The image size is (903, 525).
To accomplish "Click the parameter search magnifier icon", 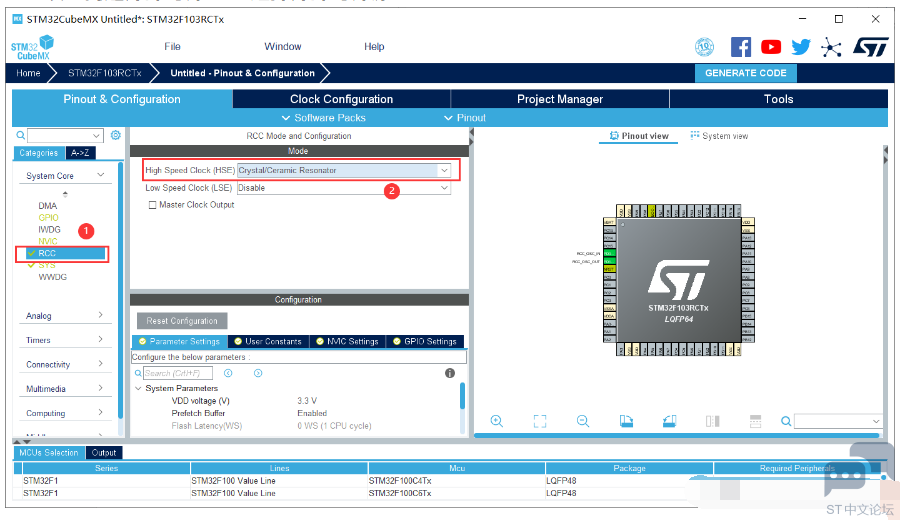I will [x=138, y=373].
